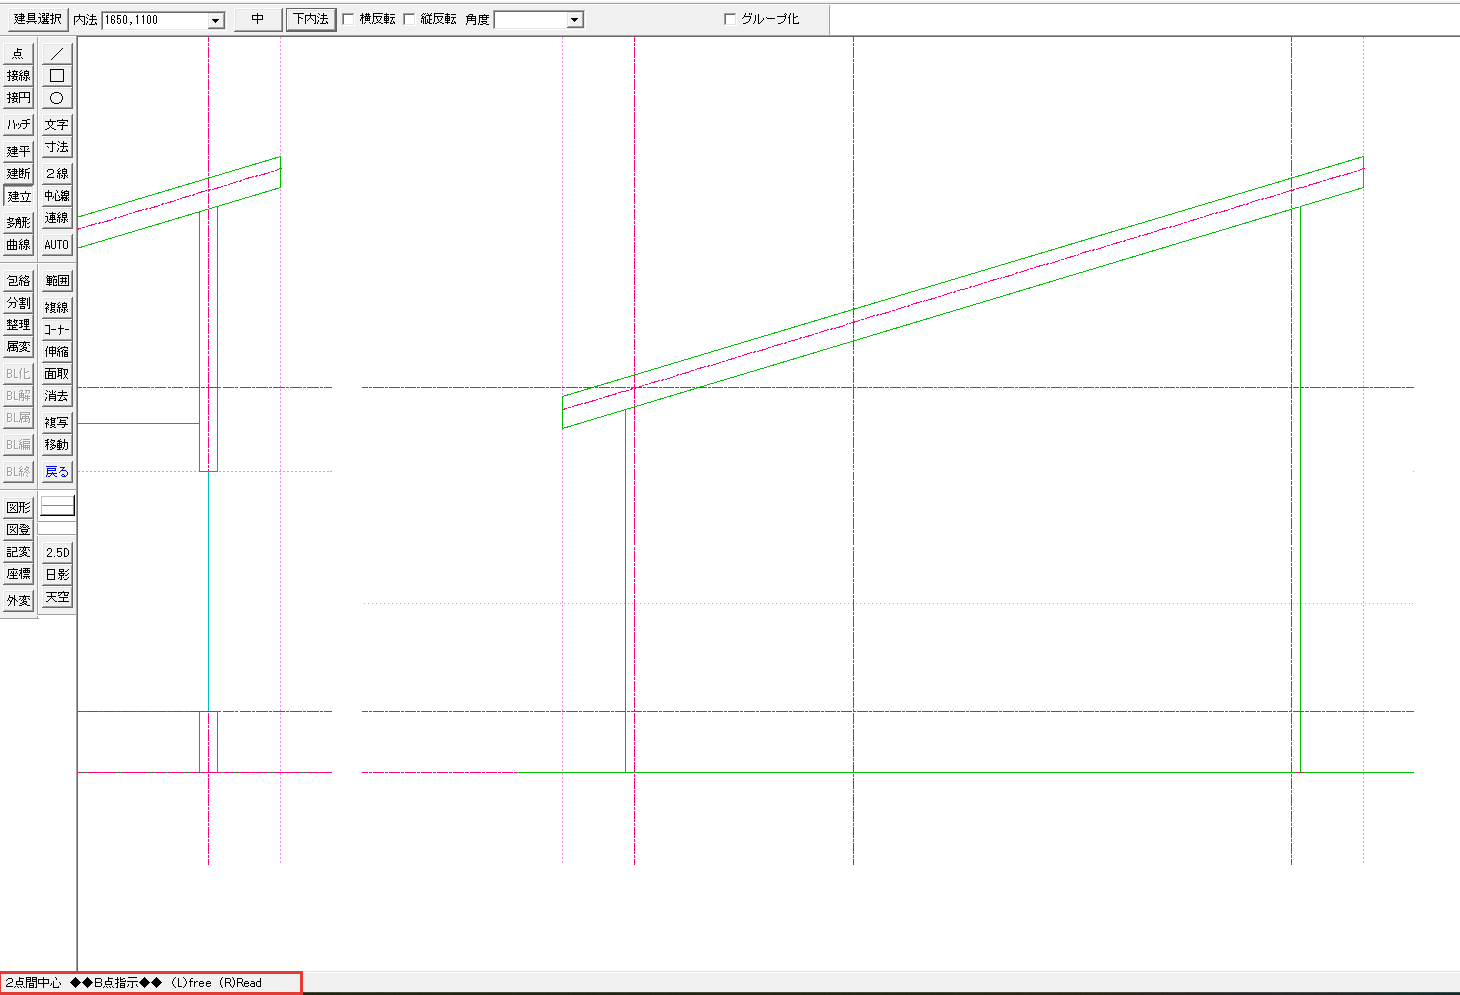Select the 移動 move tool
Viewport: 1460px width, 995px height.
[x=57, y=445]
